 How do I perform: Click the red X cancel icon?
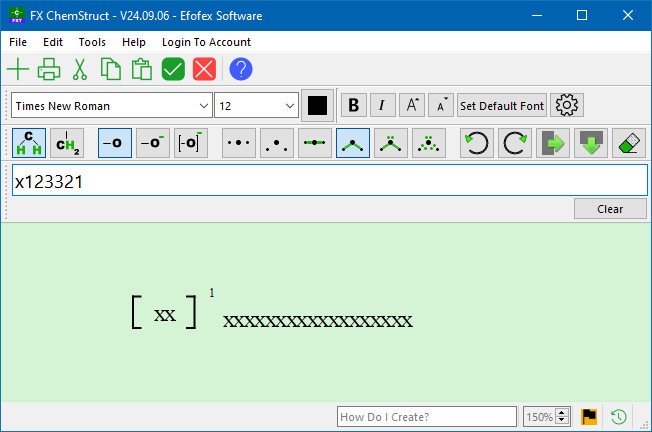coord(204,69)
